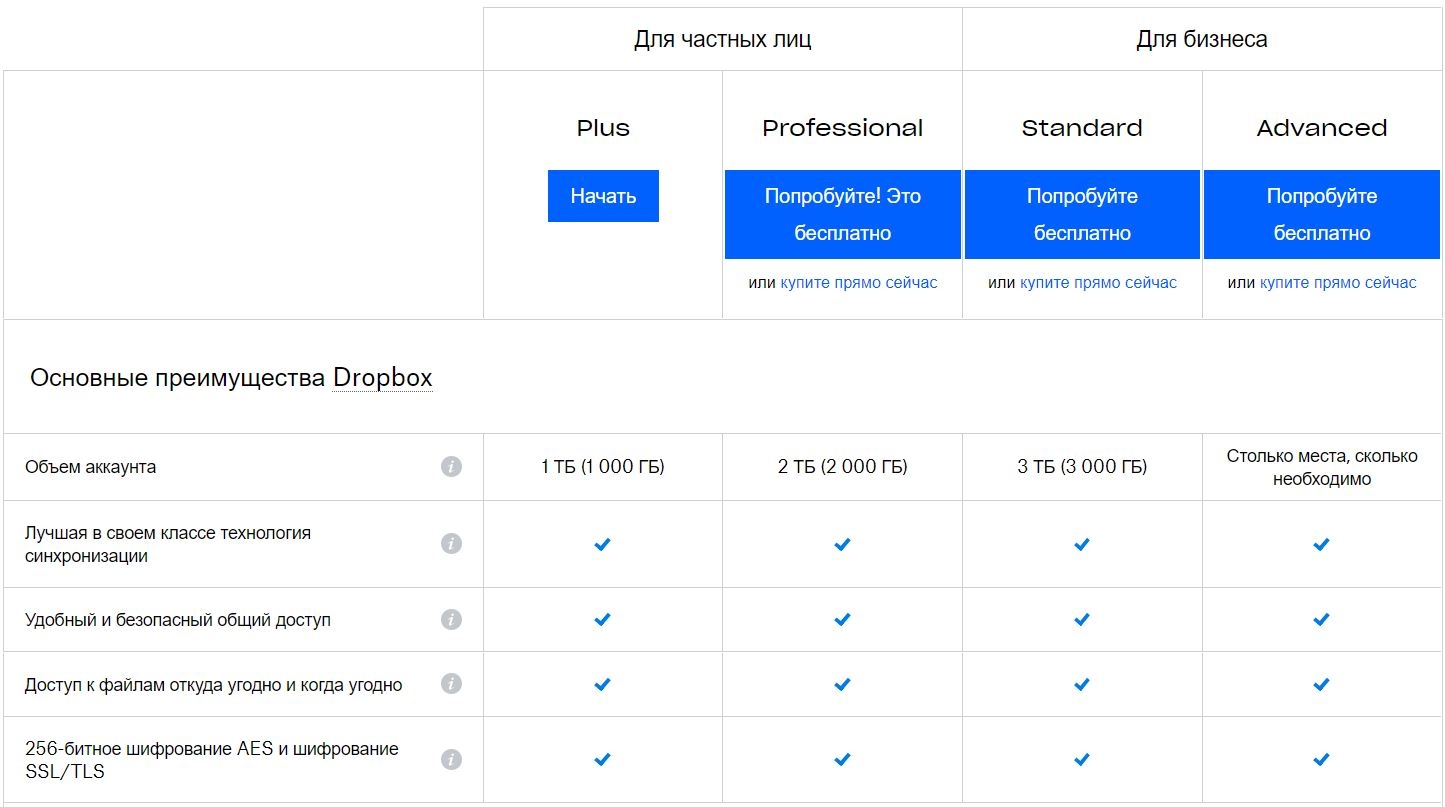Image resolution: width=1445 pixels, height=807 pixels.
Task: Click Plus checkmark in общий доступ row
Action: pyautogui.click(x=602, y=620)
